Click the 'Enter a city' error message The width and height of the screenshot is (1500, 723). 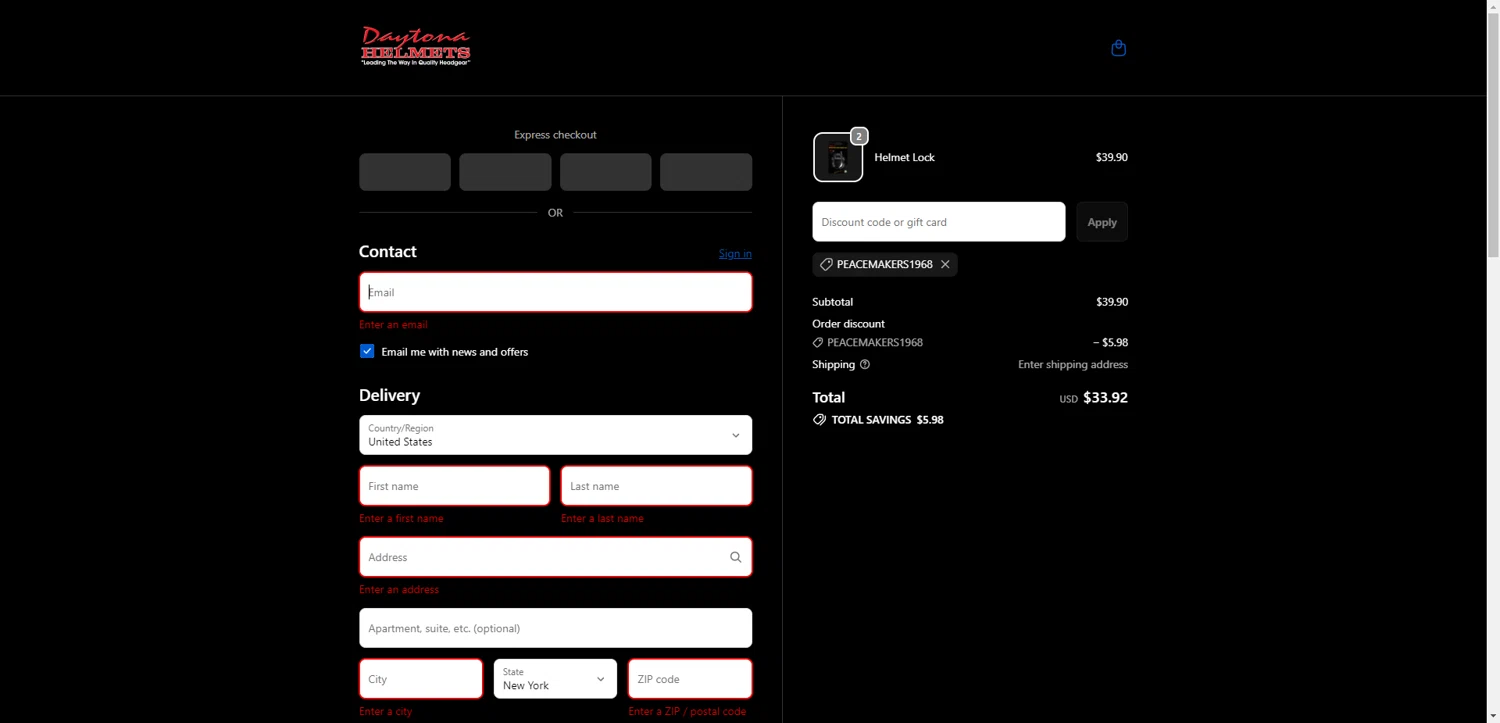click(x=386, y=712)
